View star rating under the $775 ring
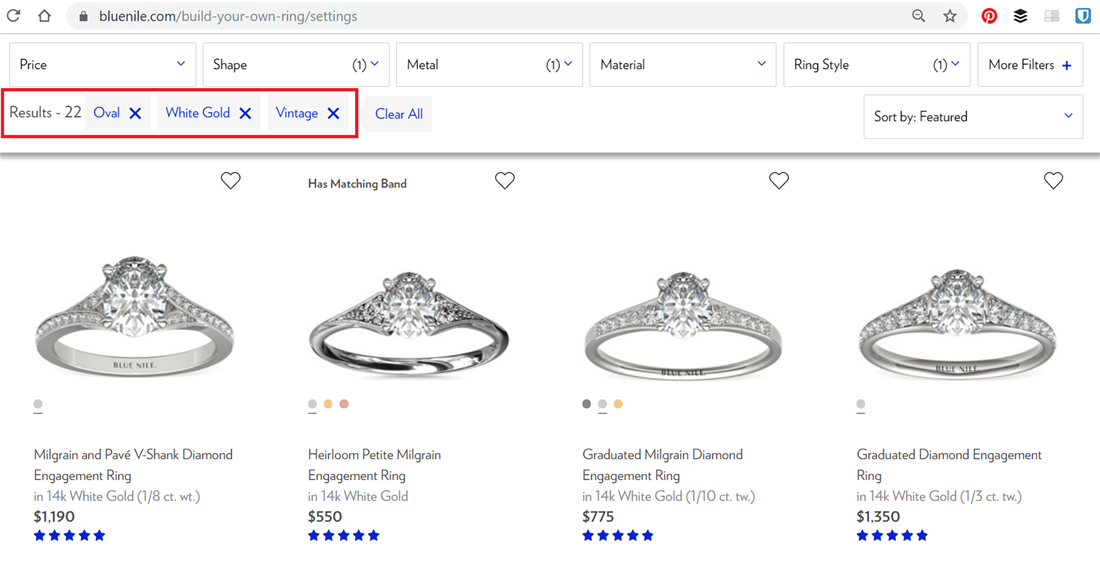Viewport: 1100px width, 571px height. pos(618,536)
